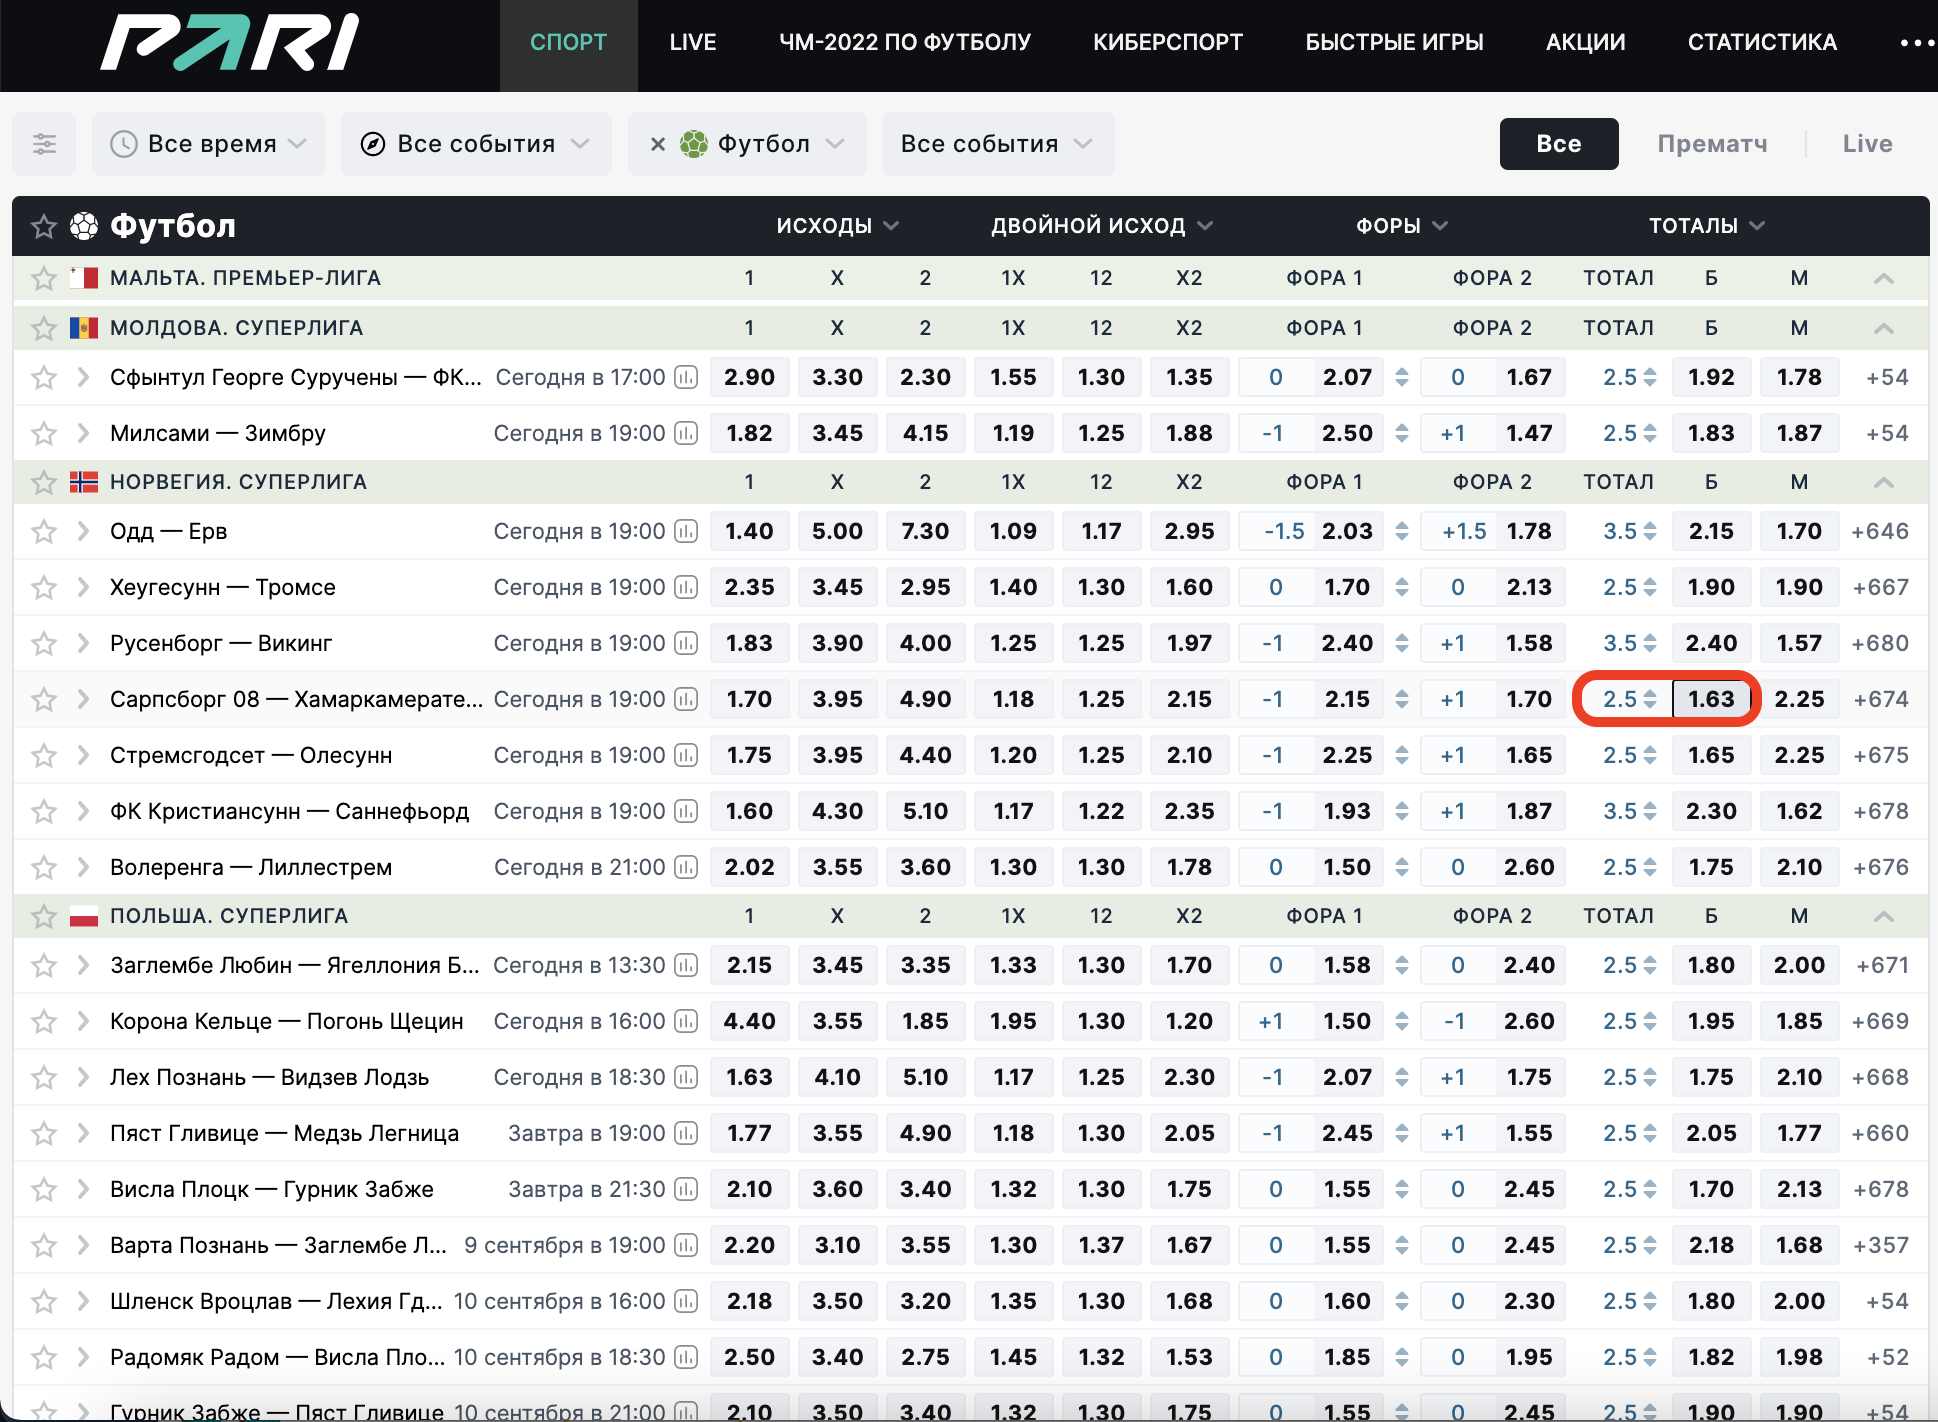Switch to the LIVE tab
This screenshot has width=1938, height=1422.
coord(693,43)
